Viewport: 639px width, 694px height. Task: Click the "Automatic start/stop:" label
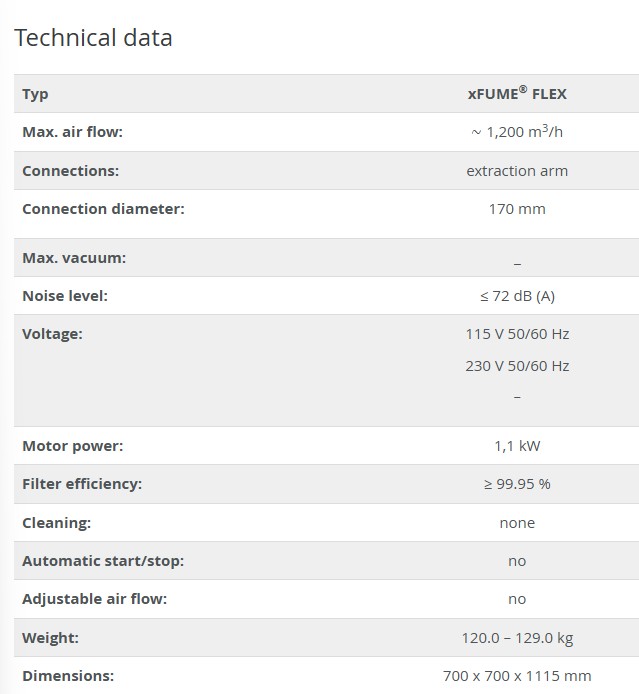(x=103, y=561)
